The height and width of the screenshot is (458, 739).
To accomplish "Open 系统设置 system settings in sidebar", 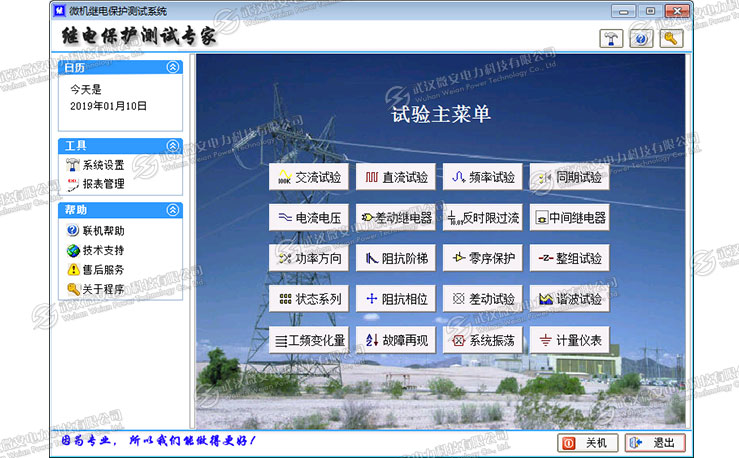I will (x=95, y=165).
